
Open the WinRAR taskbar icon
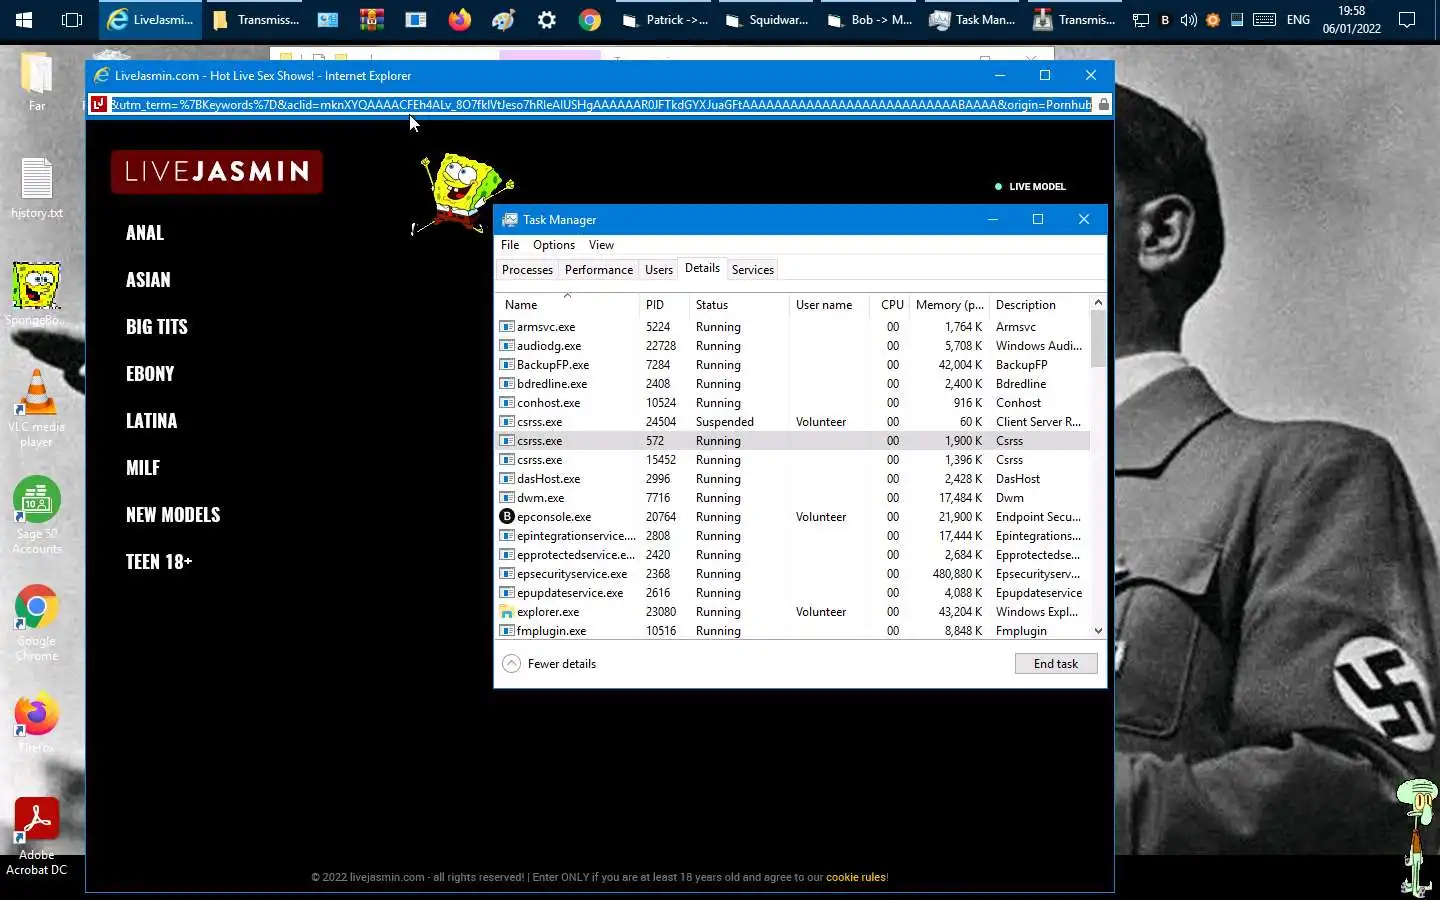coord(371,19)
